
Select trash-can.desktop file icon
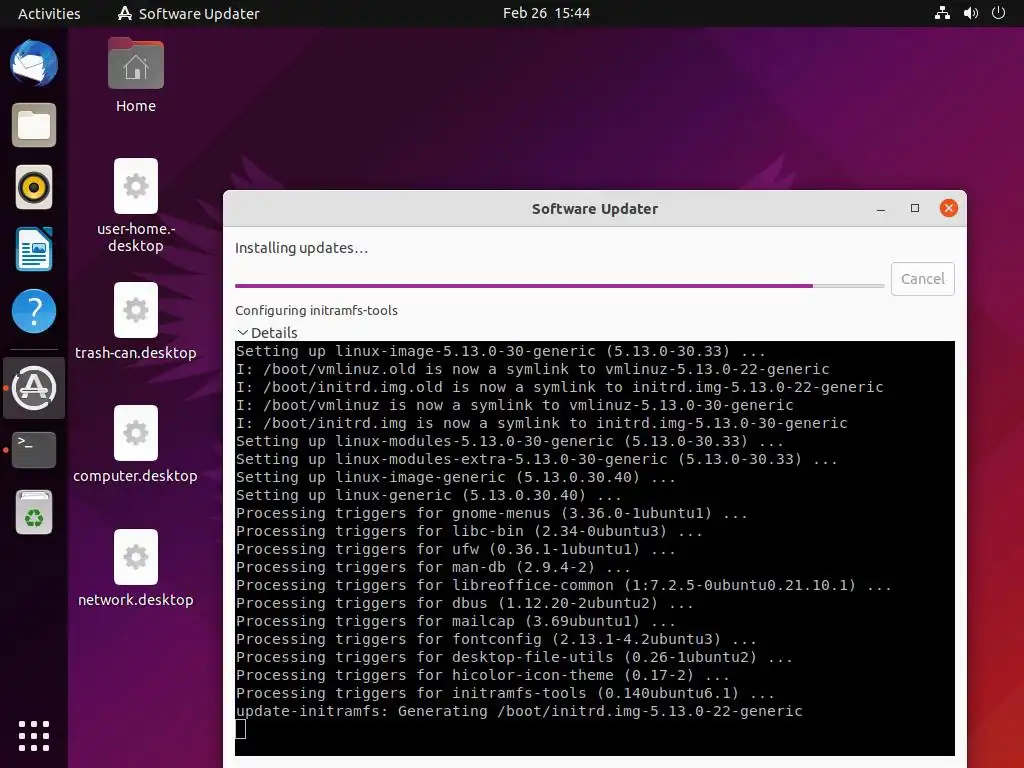[x=136, y=321]
